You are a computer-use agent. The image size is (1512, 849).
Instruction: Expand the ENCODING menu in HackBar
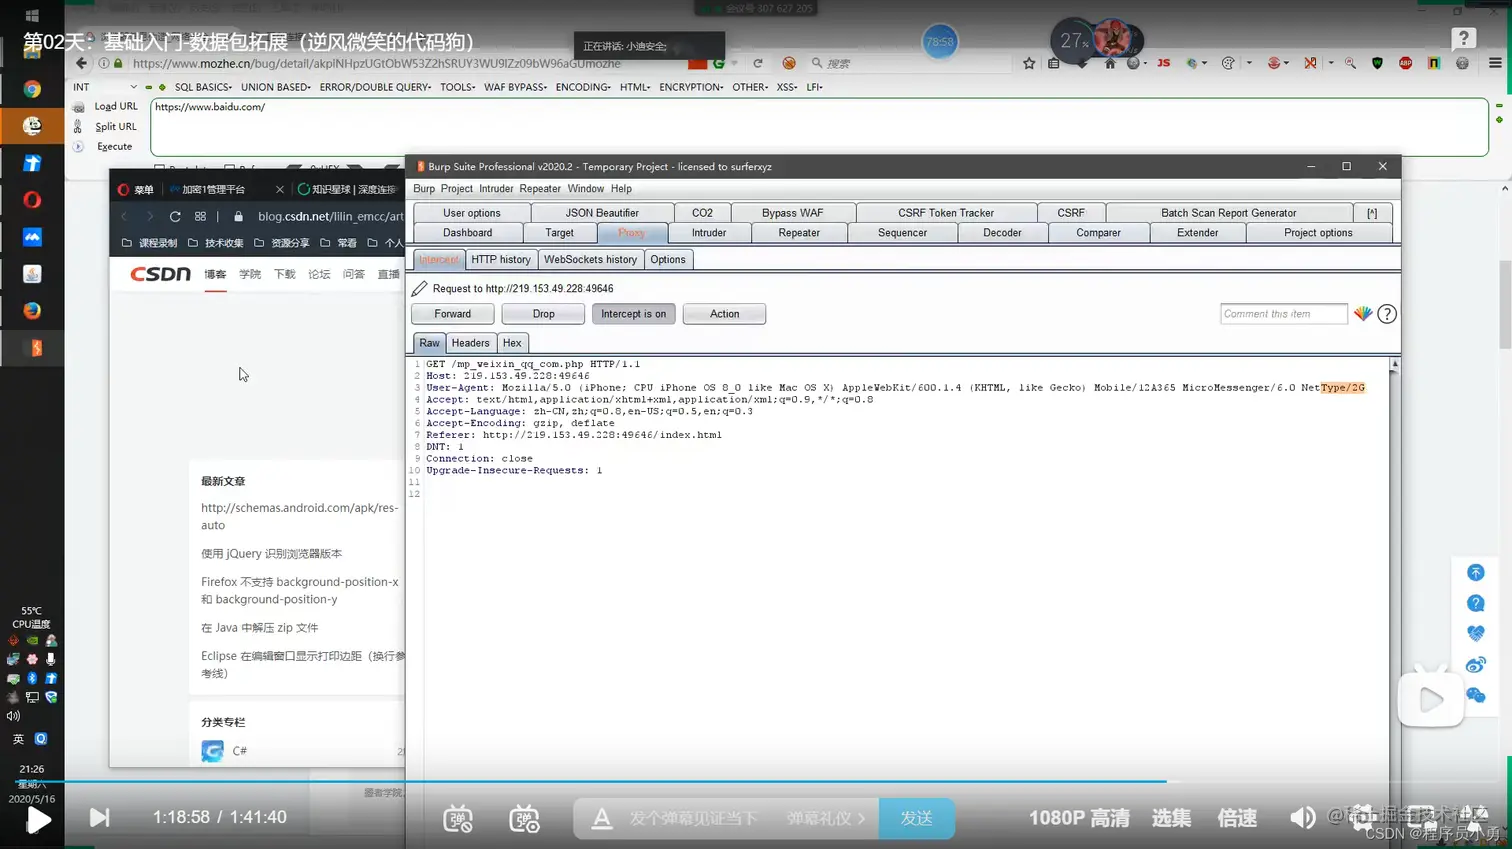583,87
